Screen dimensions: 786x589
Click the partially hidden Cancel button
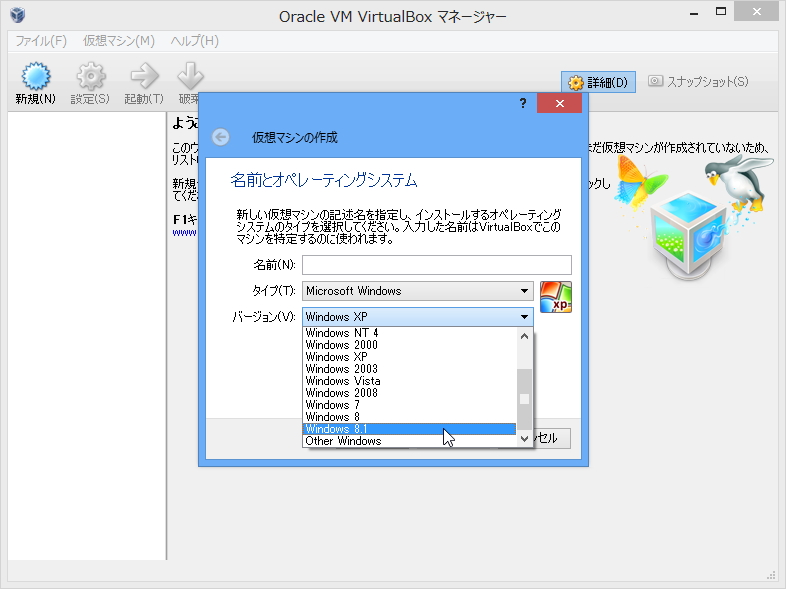coord(552,438)
